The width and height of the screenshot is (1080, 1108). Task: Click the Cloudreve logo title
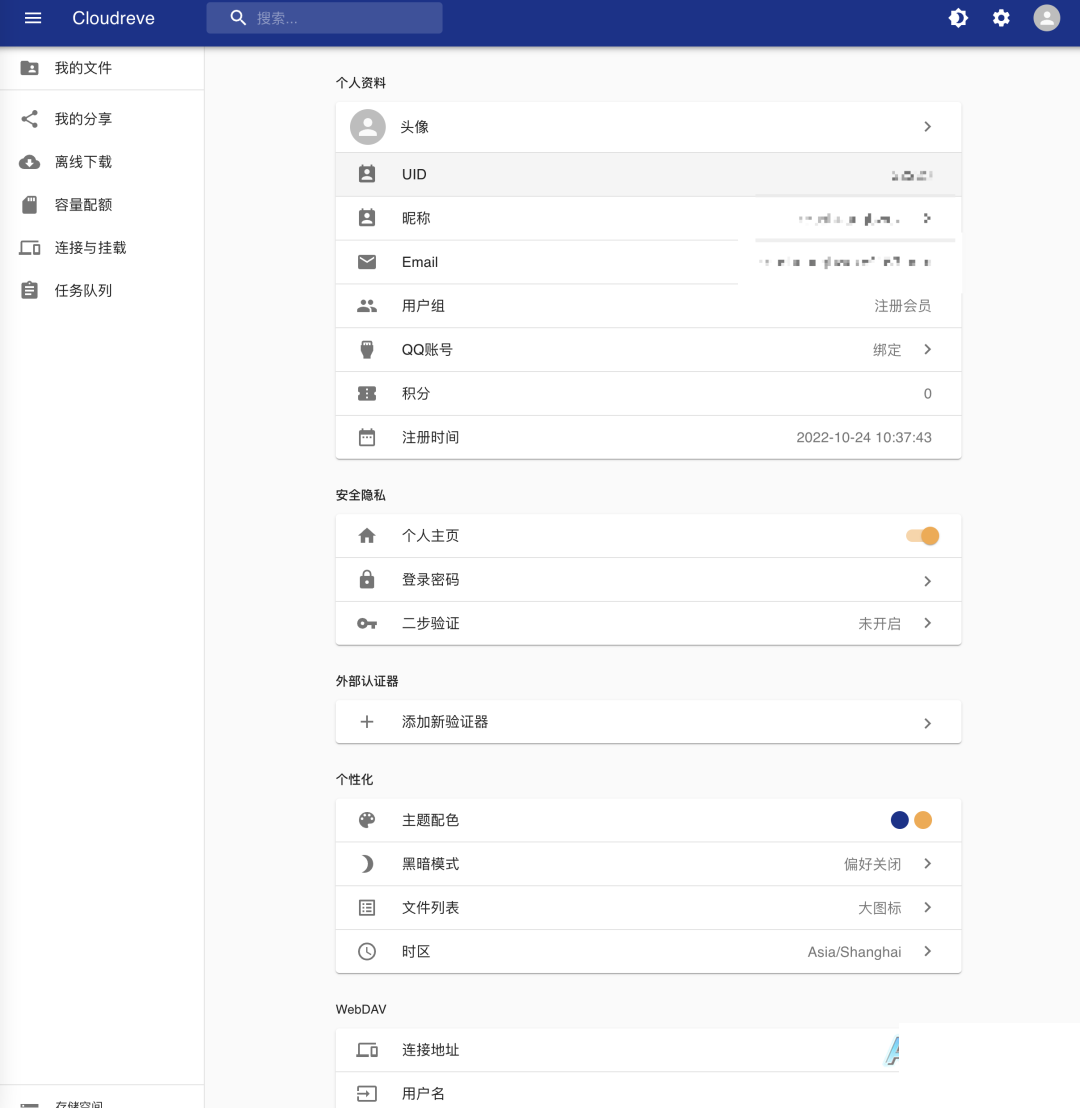click(x=113, y=18)
